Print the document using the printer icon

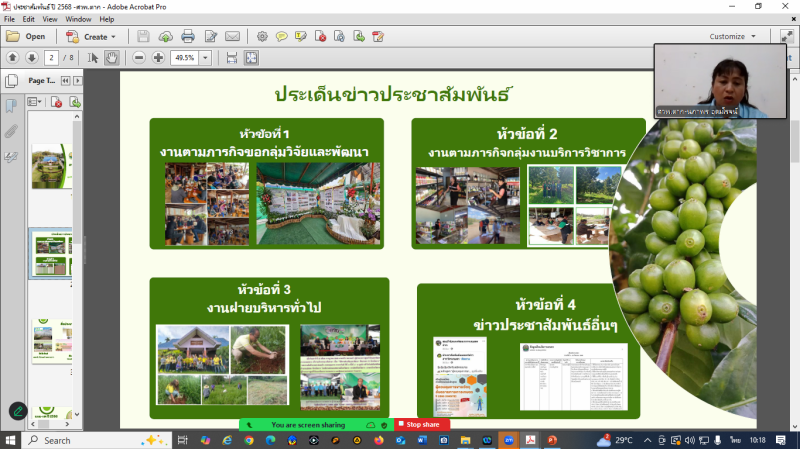pos(188,36)
